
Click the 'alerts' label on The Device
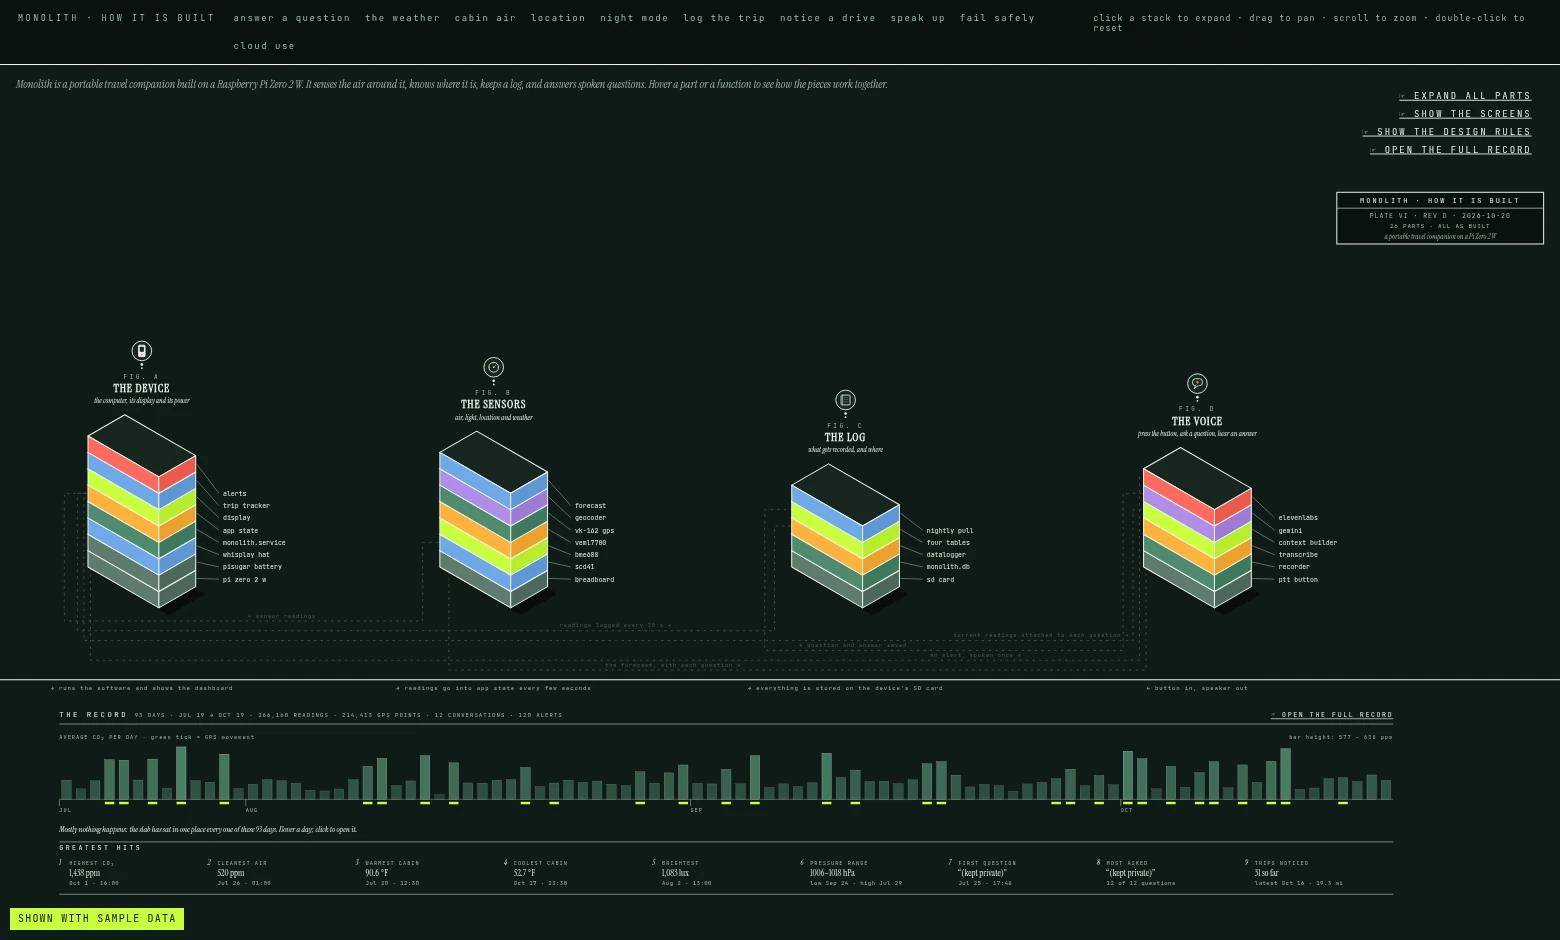tap(234, 494)
